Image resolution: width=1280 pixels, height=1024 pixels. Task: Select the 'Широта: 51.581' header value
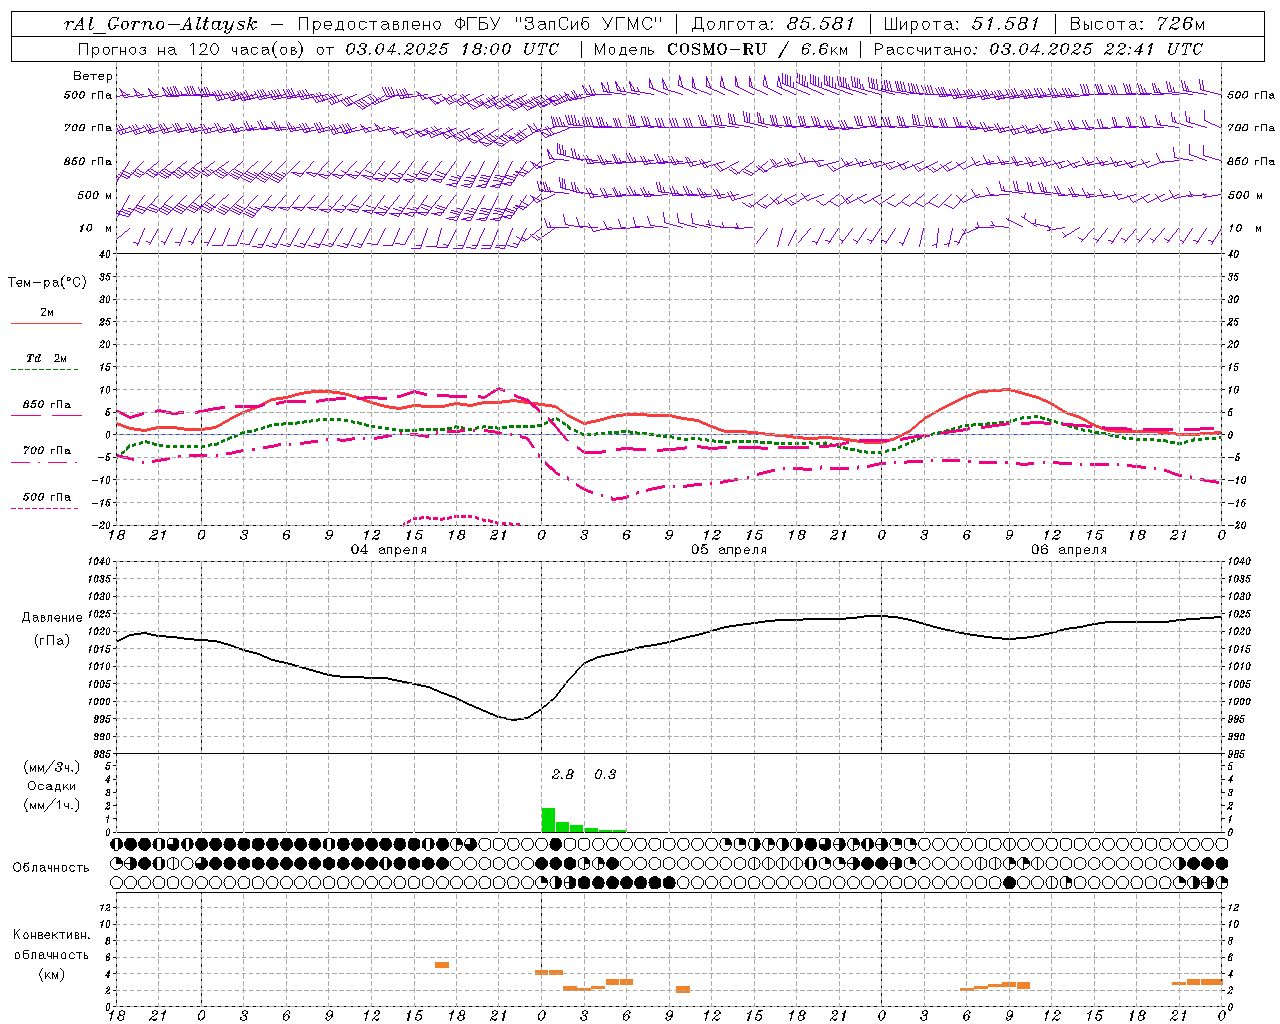(962, 24)
